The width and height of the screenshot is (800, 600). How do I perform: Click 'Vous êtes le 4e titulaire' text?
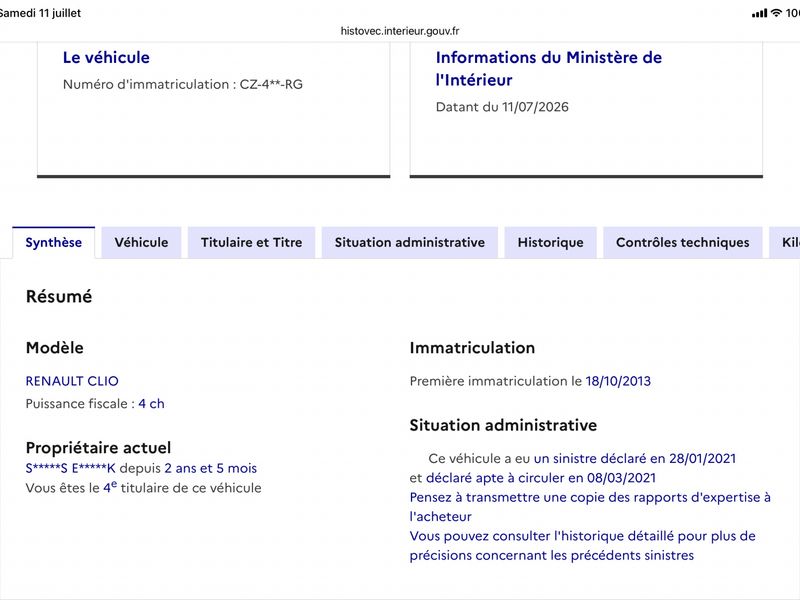coord(143,487)
